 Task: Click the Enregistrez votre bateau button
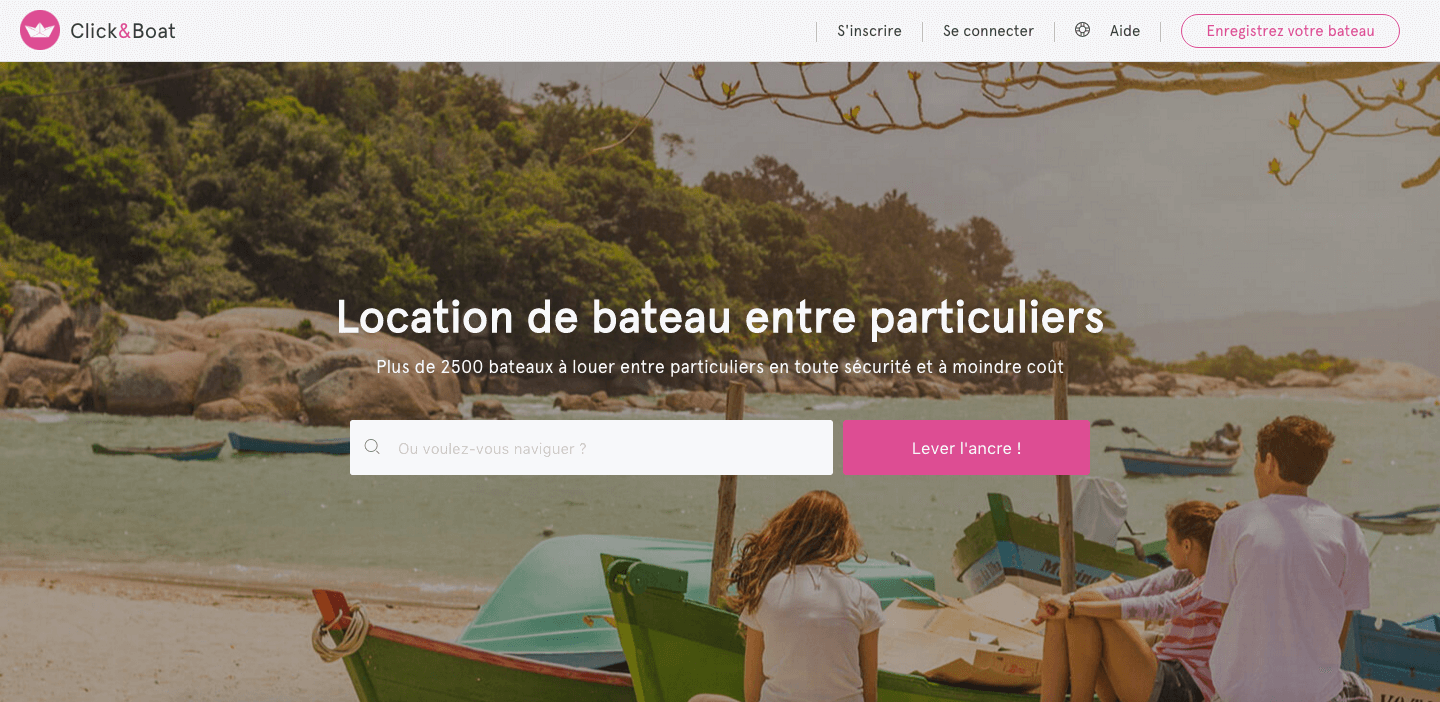point(1290,31)
